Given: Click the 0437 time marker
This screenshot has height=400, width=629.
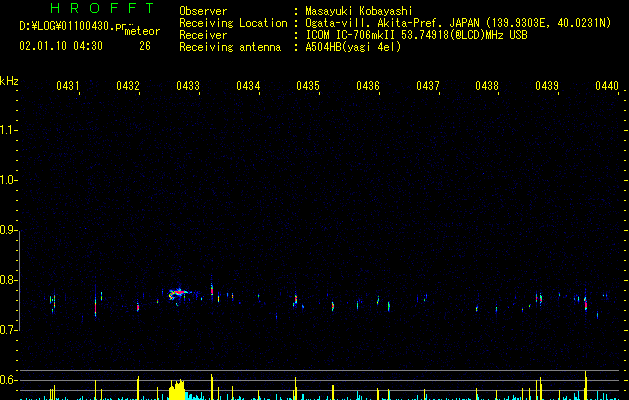Looking at the screenshot, I should pyautogui.click(x=428, y=86).
